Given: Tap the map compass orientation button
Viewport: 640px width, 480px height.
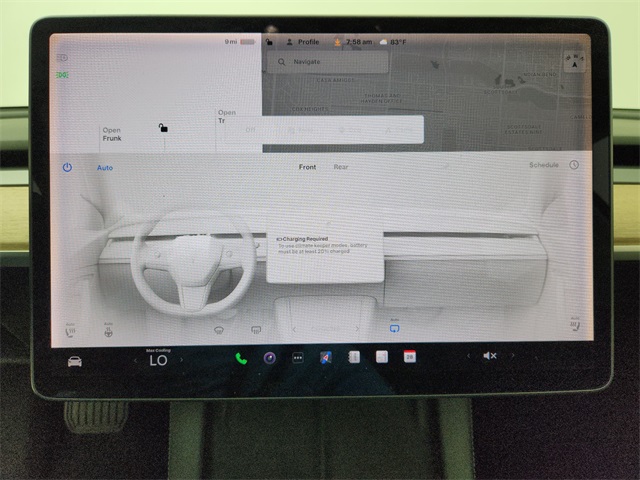Looking at the screenshot, I should (574, 62).
